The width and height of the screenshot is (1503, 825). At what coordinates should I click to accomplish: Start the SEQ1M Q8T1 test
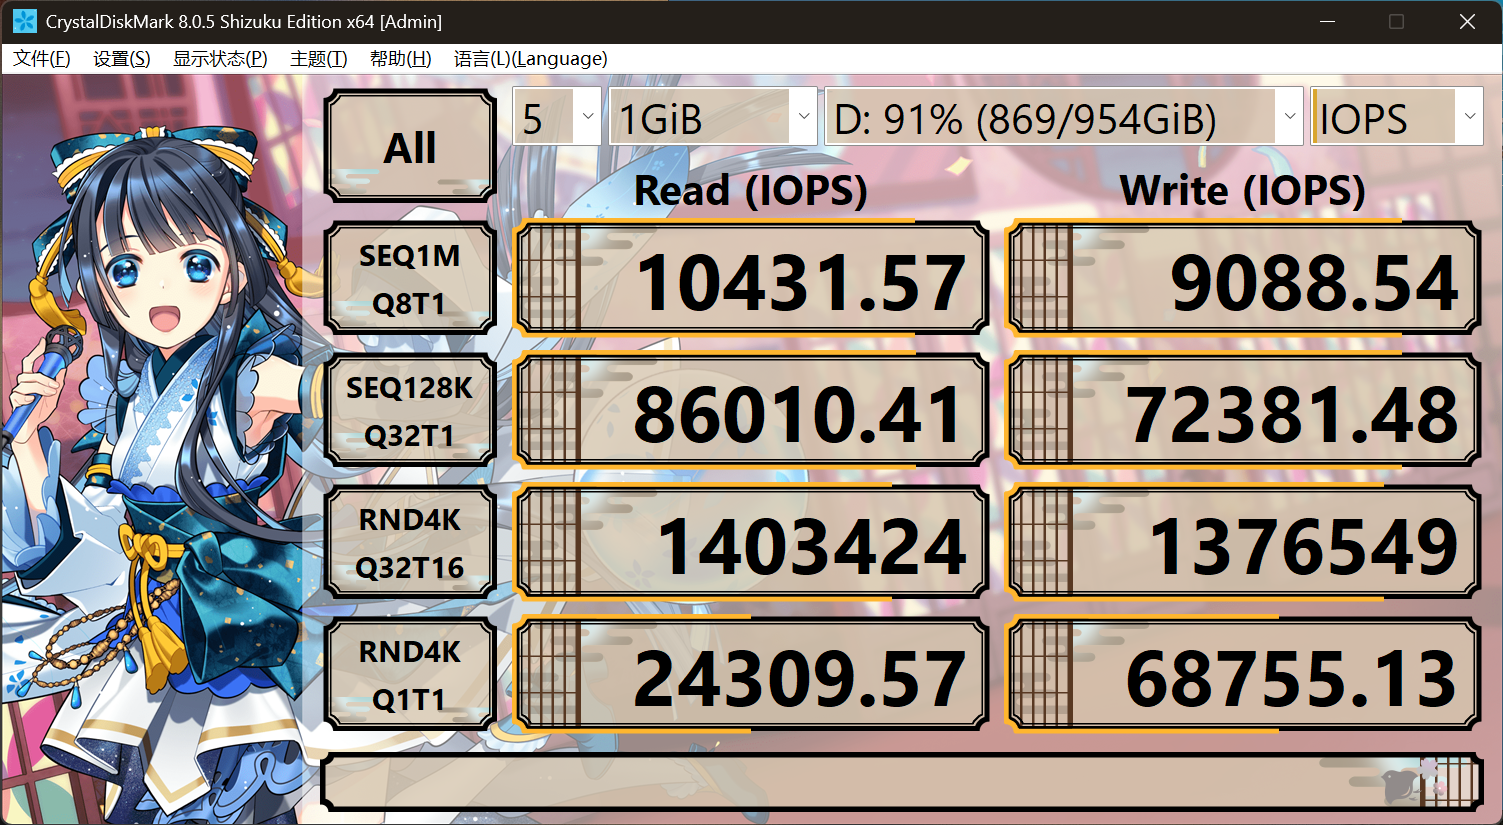pyautogui.click(x=410, y=279)
